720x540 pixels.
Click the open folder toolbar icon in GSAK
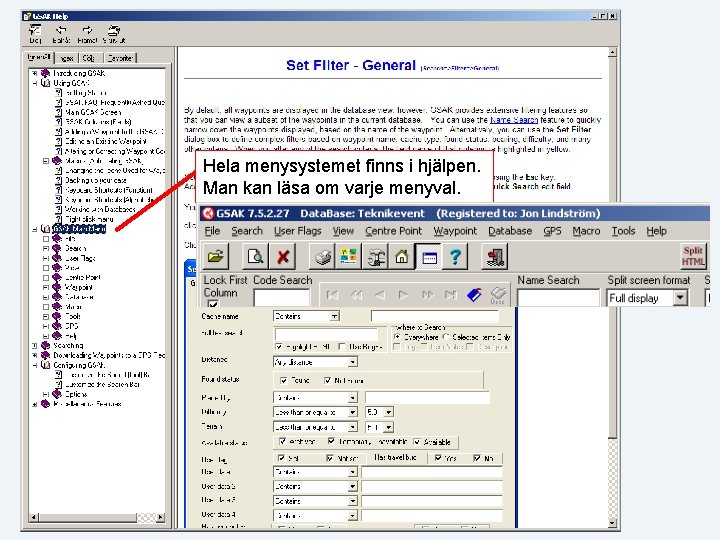(215, 256)
